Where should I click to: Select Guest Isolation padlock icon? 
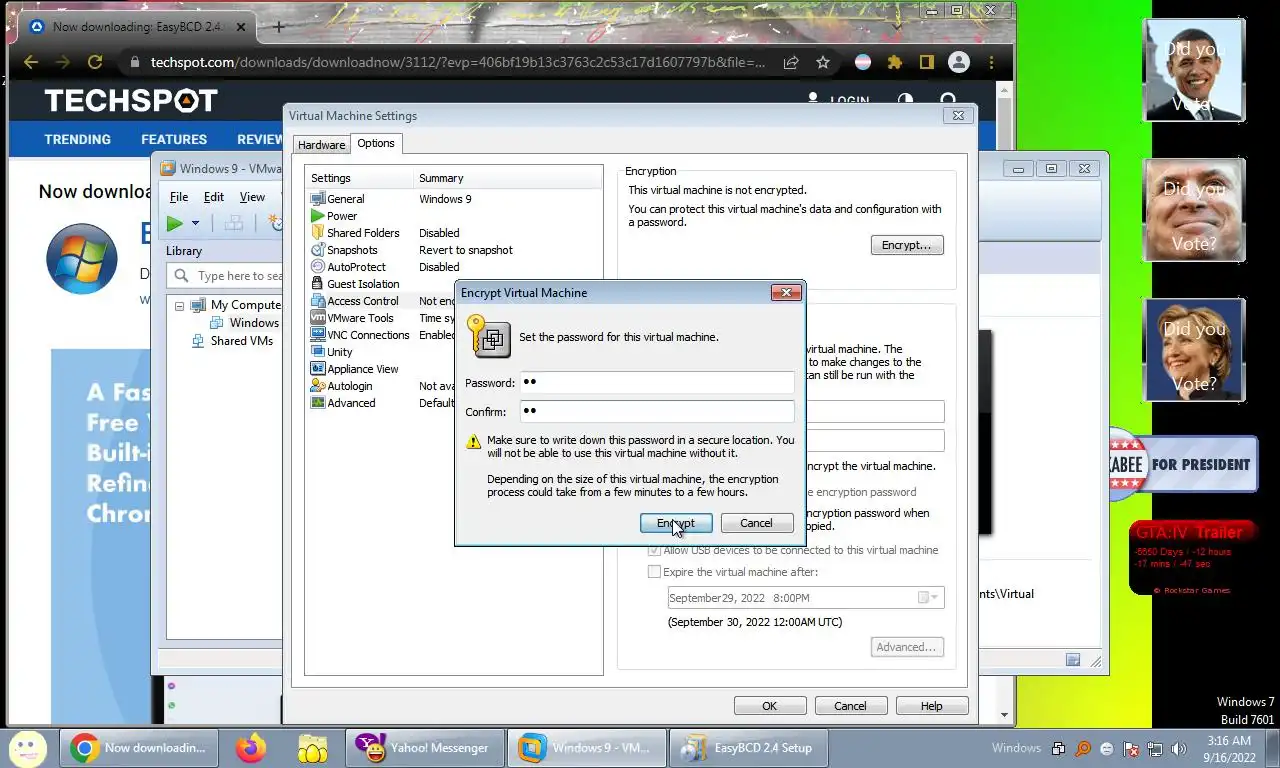318,284
